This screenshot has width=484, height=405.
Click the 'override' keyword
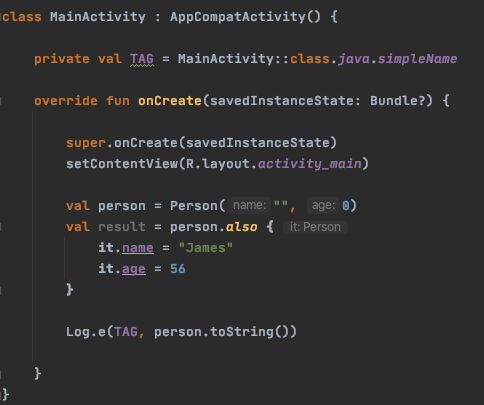point(66,101)
